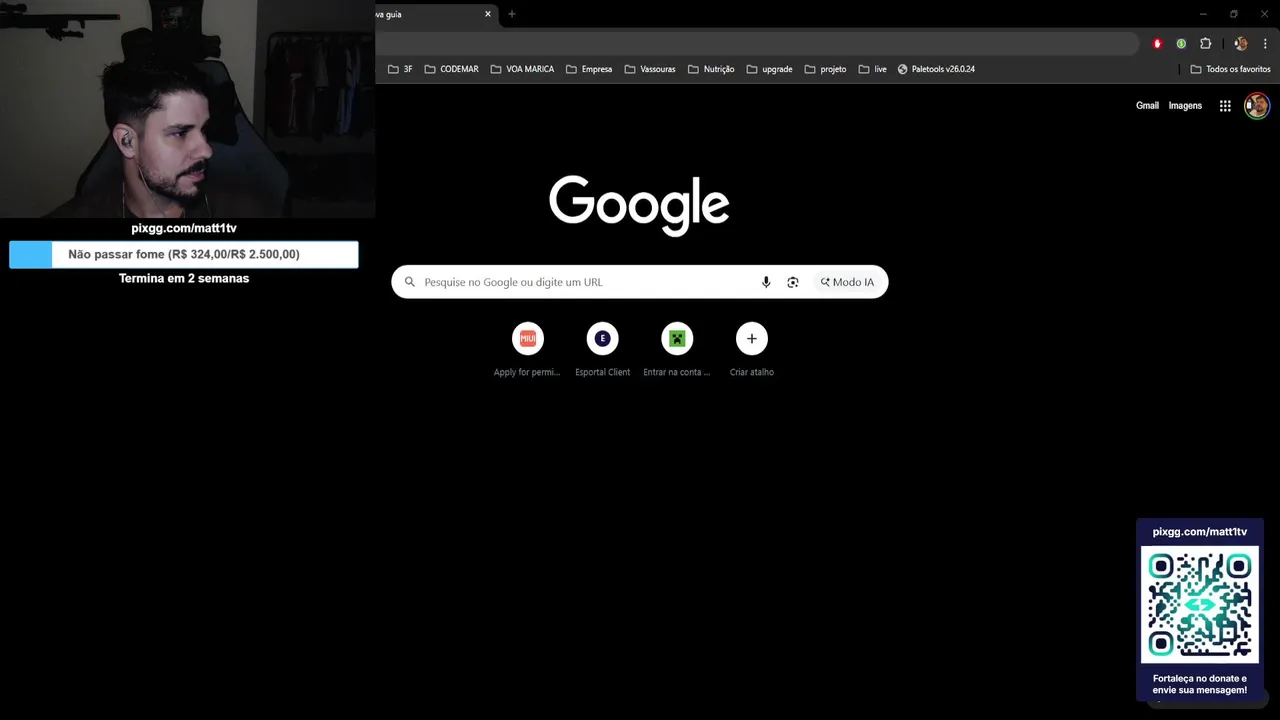Open the 3F bookmark folder
The width and height of the screenshot is (1280, 720).
tap(400, 69)
